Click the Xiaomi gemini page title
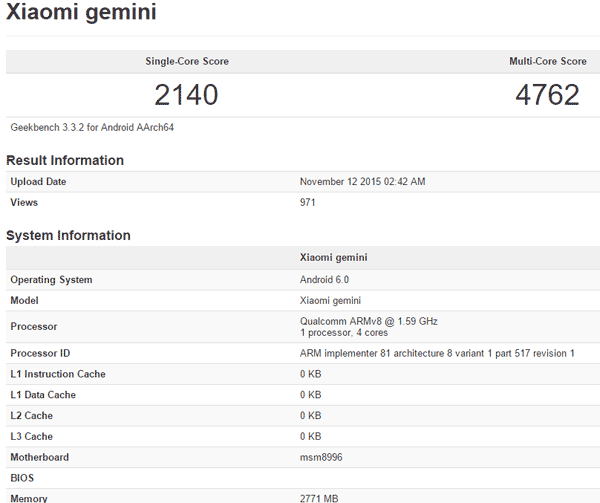Viewport: 600px width, 503px height. pyautogui.click(x=81, y=14)
